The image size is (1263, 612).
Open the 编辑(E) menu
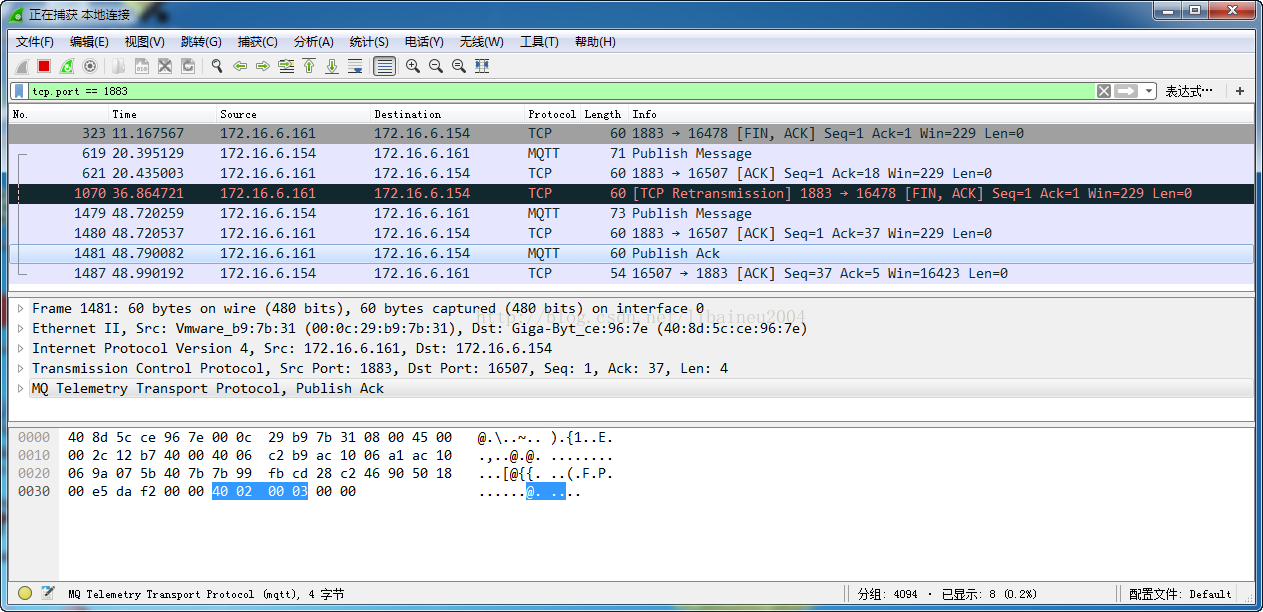pos(89,42)
